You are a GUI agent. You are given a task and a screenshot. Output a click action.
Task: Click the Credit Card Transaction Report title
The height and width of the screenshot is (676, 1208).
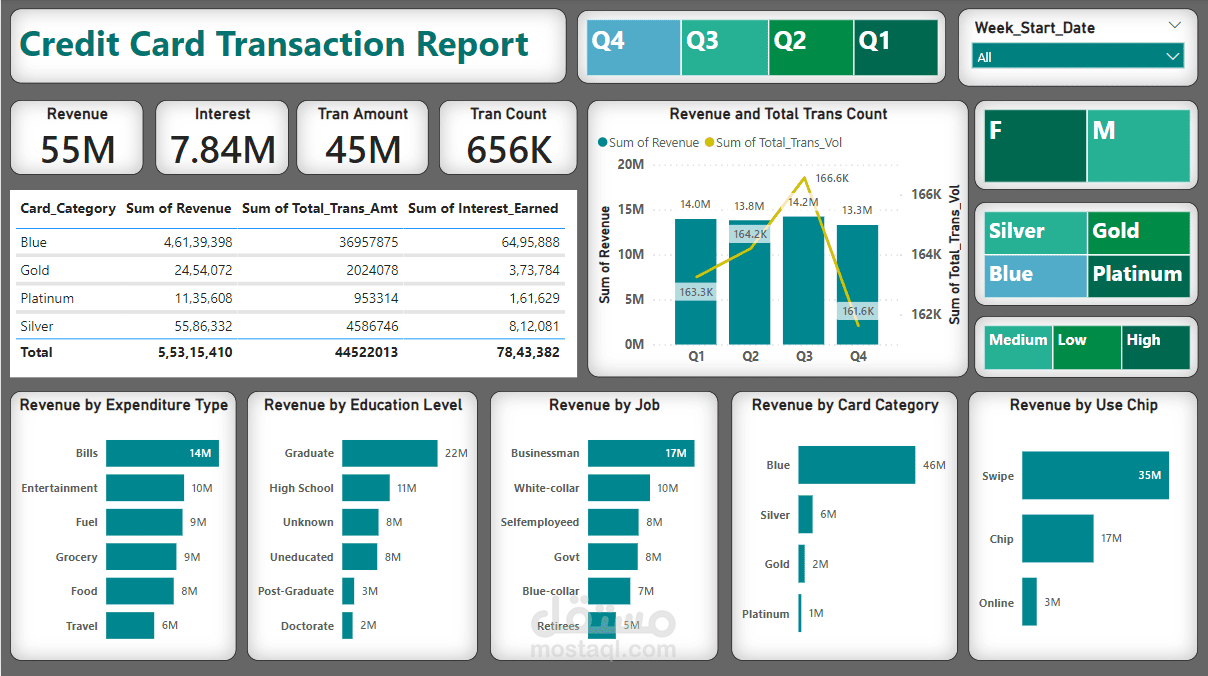274,45
